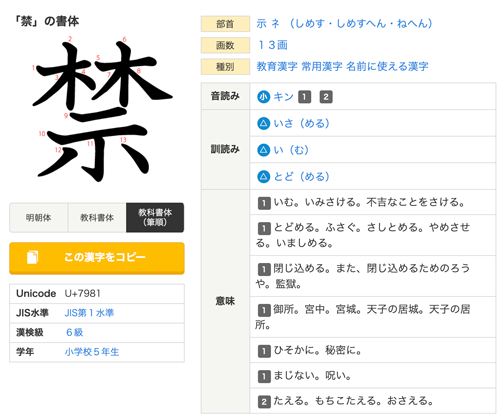500x418 pixels.
Task: Open the 名前に使える漢字 link
Action: click(387, 66)
